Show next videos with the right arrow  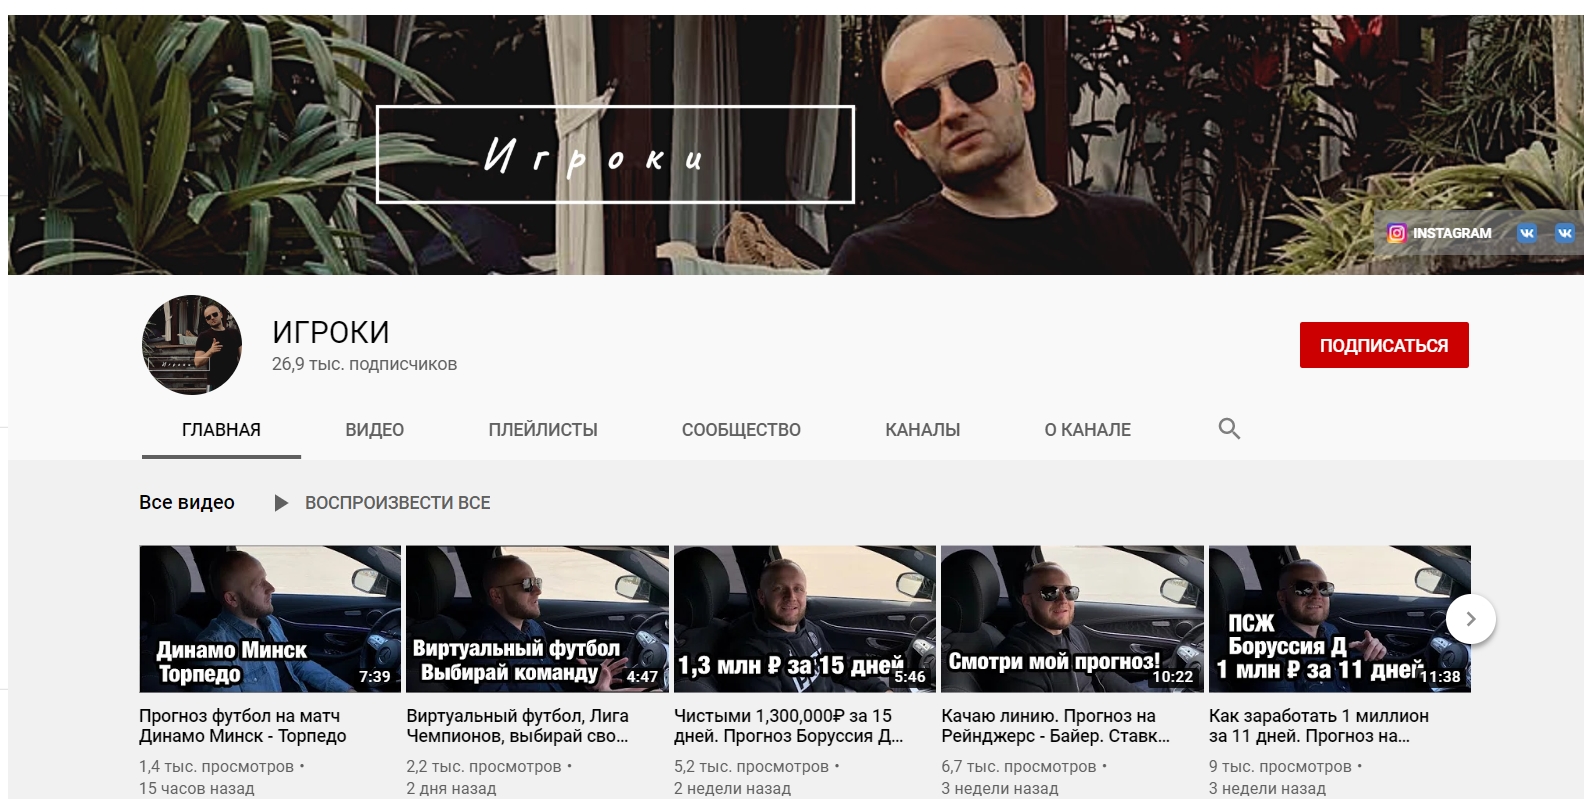1470,619
